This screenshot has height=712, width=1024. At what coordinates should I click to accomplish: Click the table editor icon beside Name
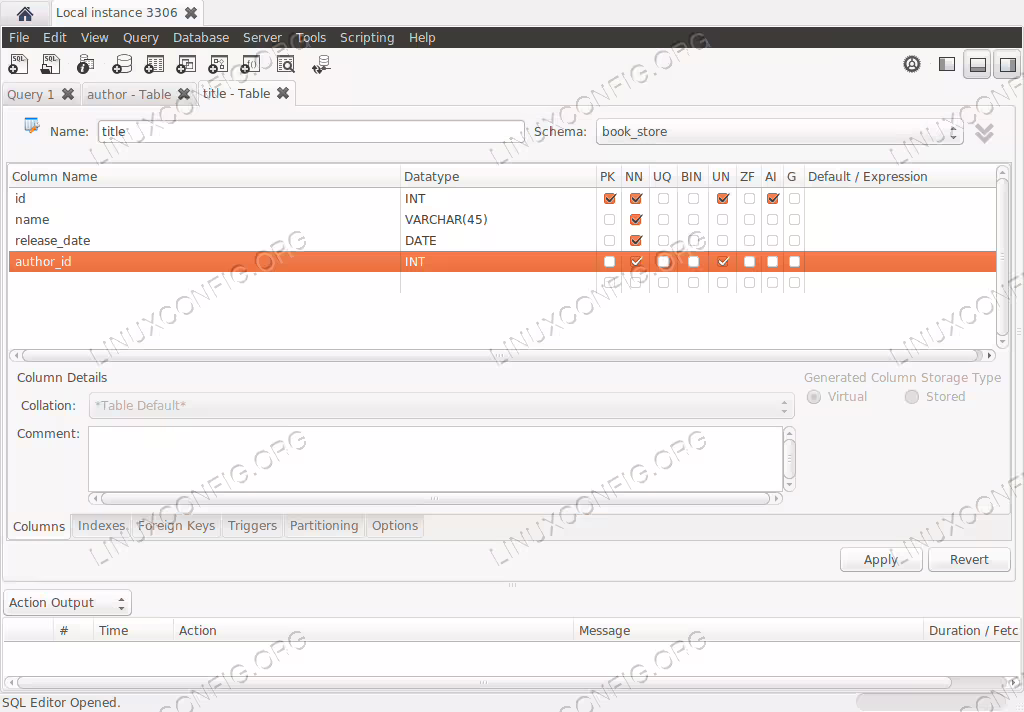31,125
